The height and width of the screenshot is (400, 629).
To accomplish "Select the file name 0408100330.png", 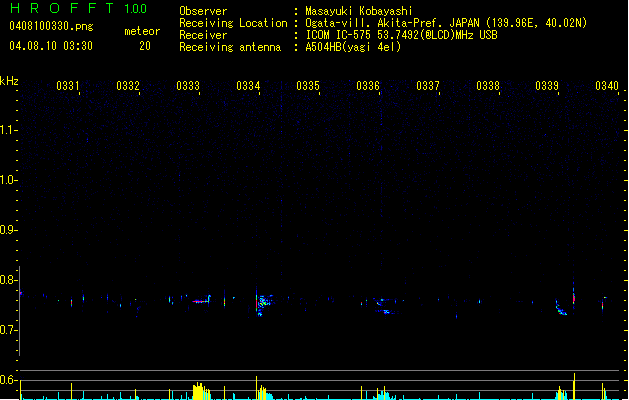I will pos(51,26).
